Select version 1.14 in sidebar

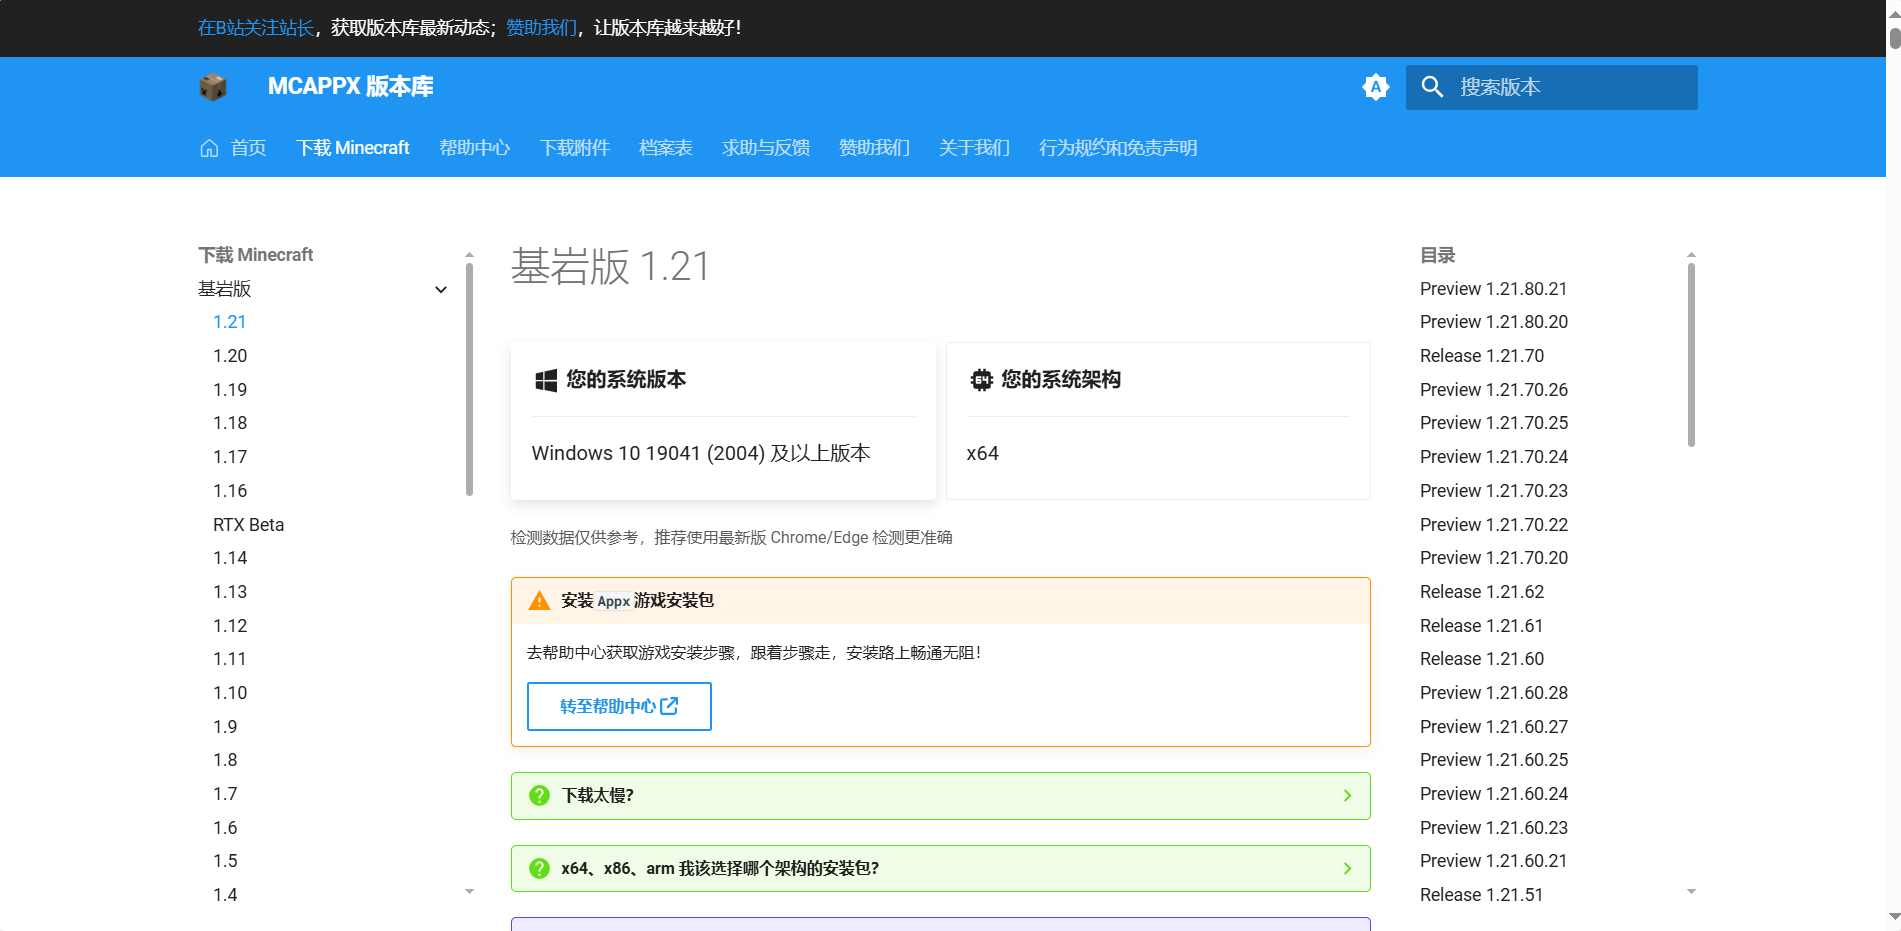point(230,558)
